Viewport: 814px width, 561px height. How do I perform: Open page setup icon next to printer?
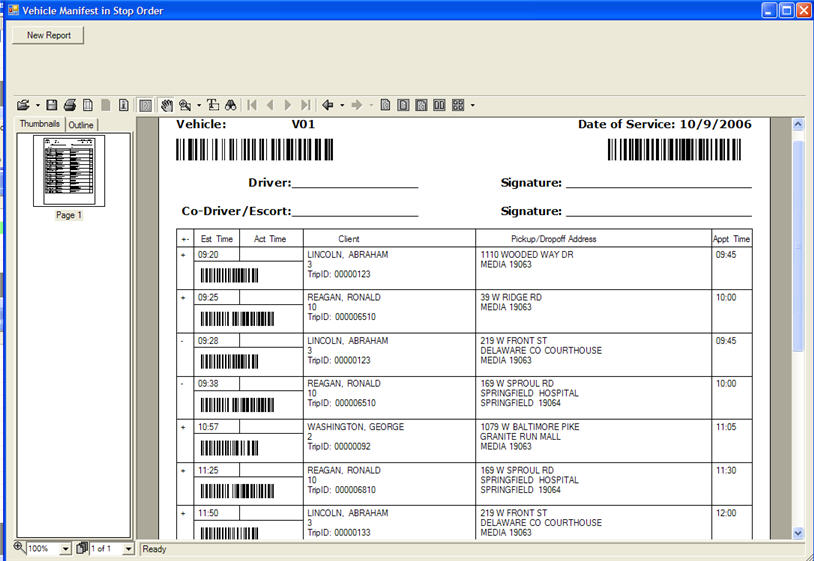coord(88,105)
